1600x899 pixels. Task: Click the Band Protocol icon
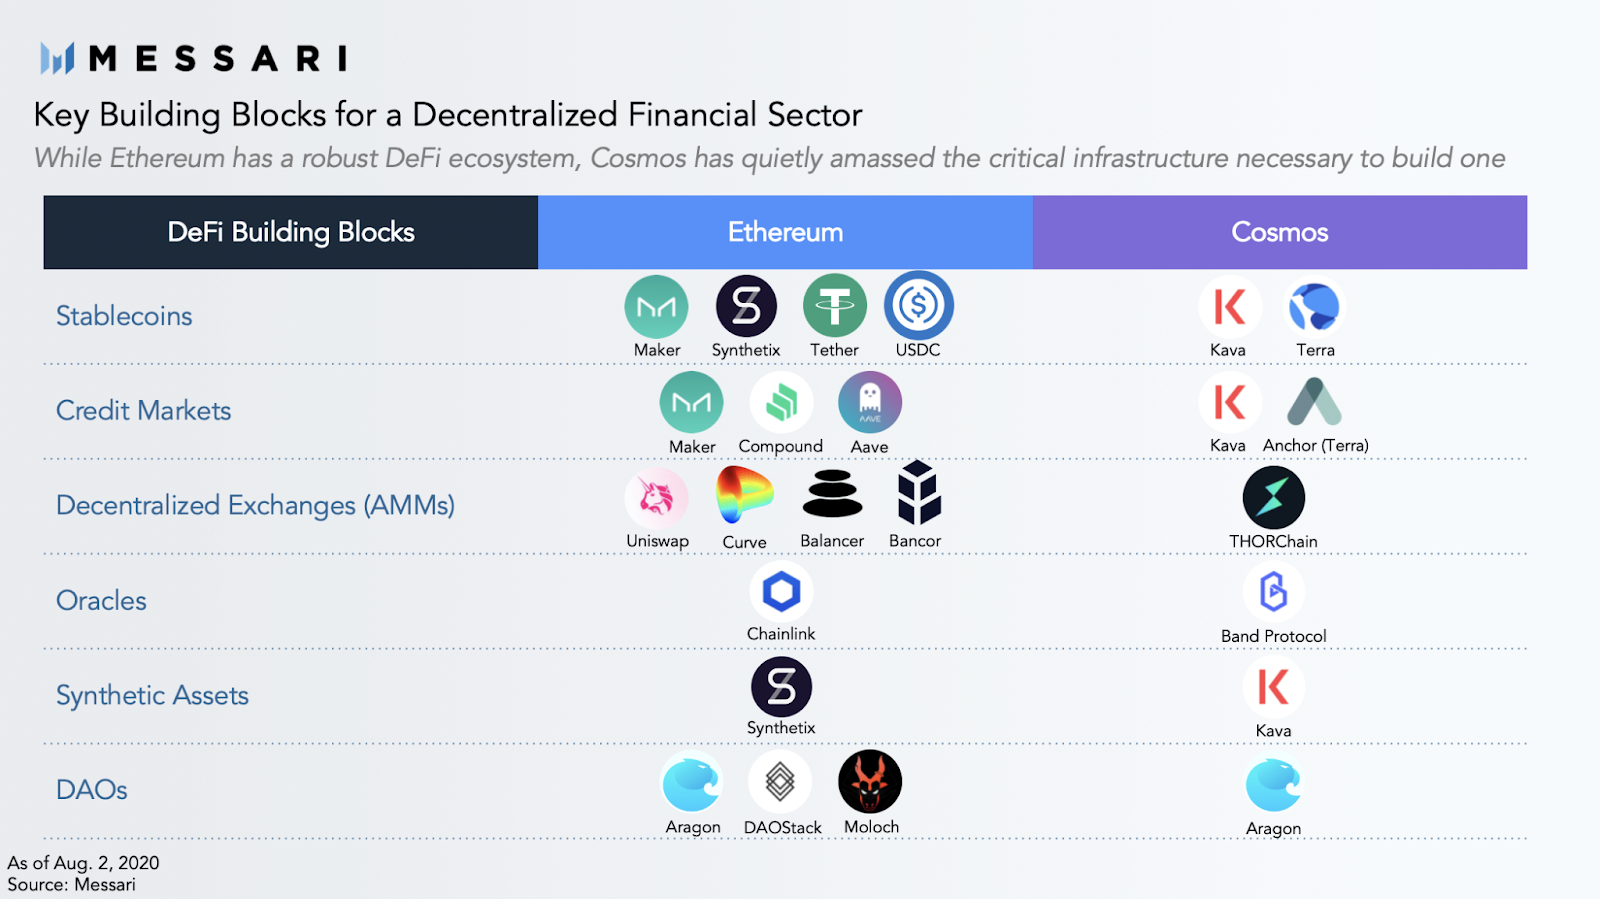1273,591
